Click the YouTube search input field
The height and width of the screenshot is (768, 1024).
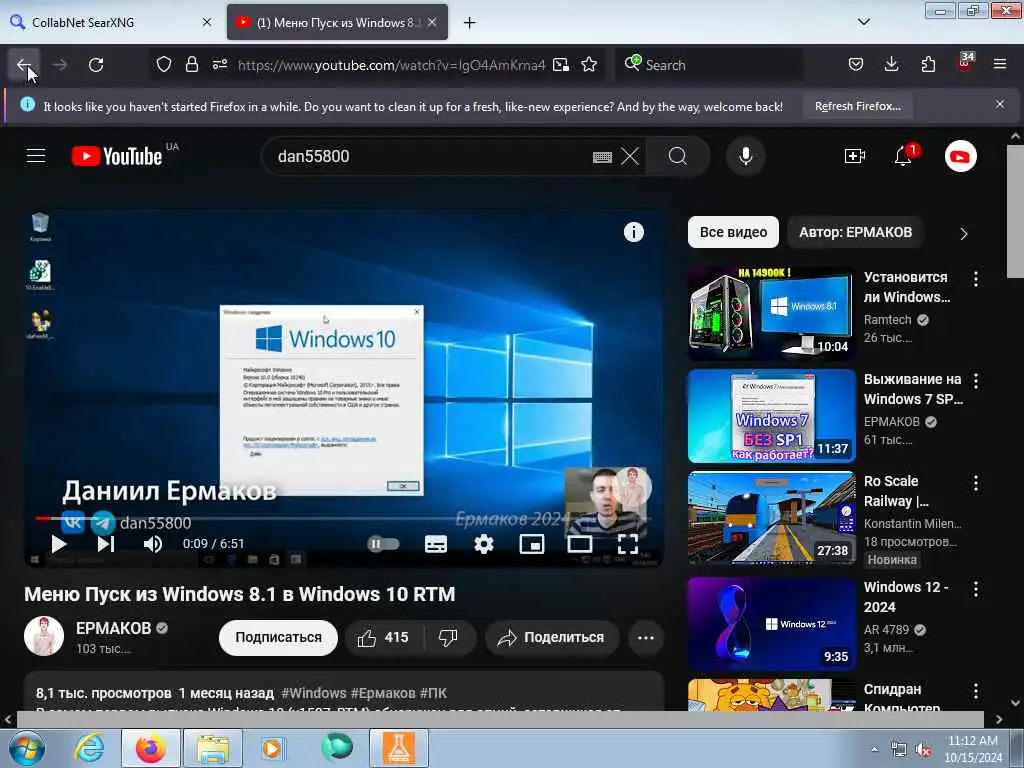(431, 156)
